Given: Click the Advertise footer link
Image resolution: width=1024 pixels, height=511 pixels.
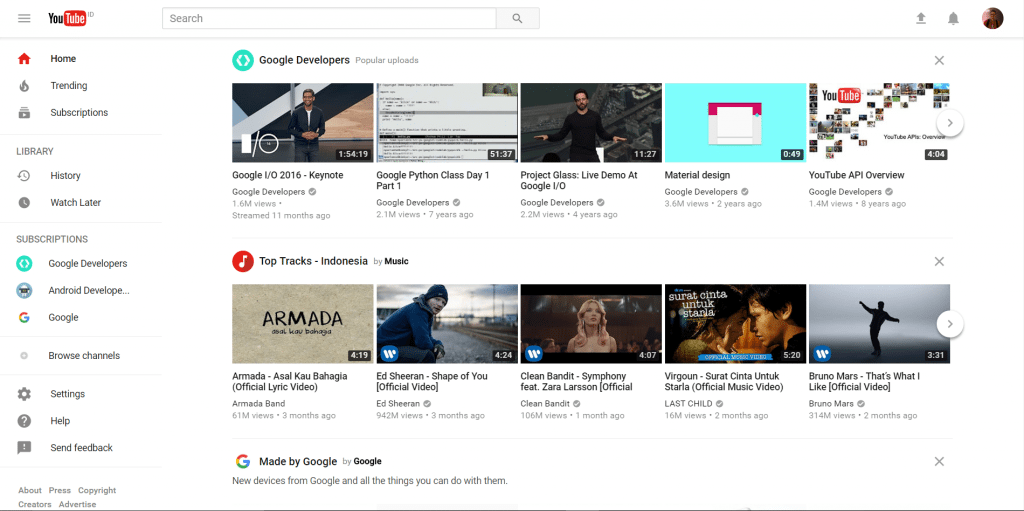Looking at the screenshot, I should 77,504.
